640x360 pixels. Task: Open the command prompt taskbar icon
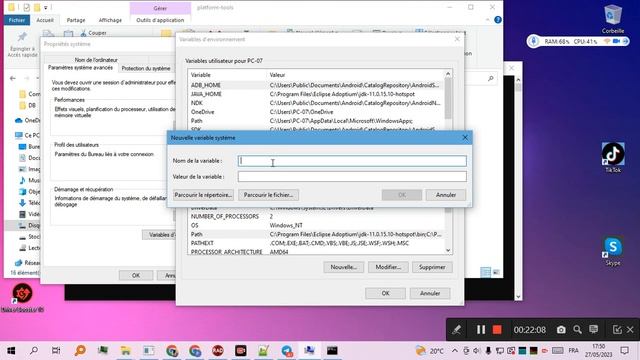coord(332,350)
